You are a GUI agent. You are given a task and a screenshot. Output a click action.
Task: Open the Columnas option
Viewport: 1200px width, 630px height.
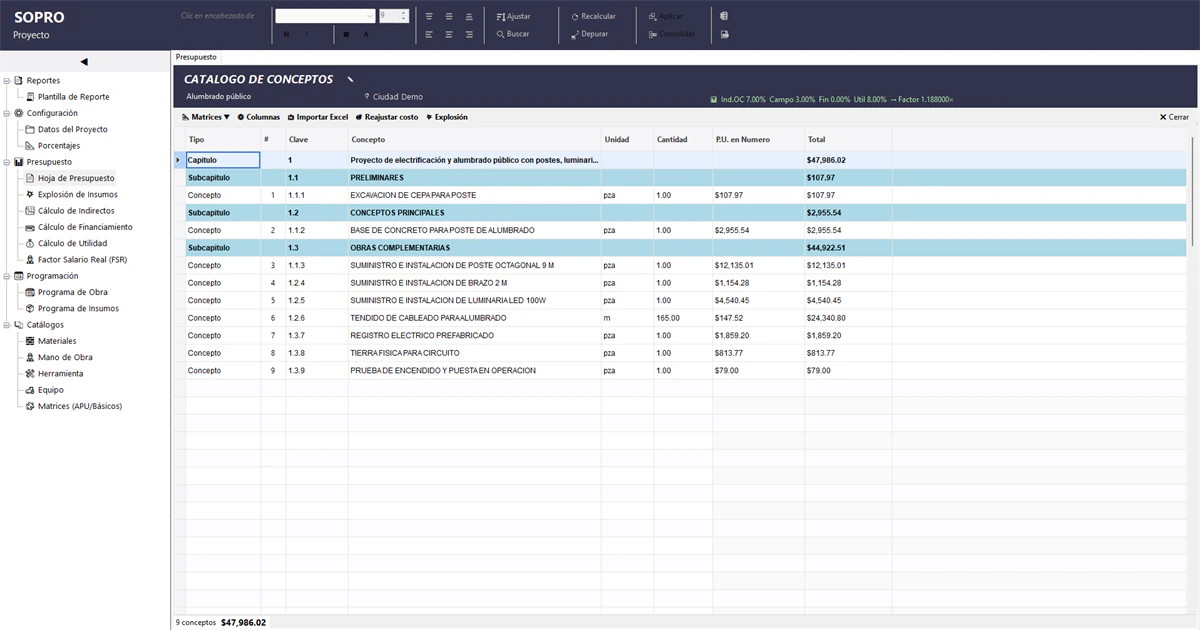click(x=258, y=117)
